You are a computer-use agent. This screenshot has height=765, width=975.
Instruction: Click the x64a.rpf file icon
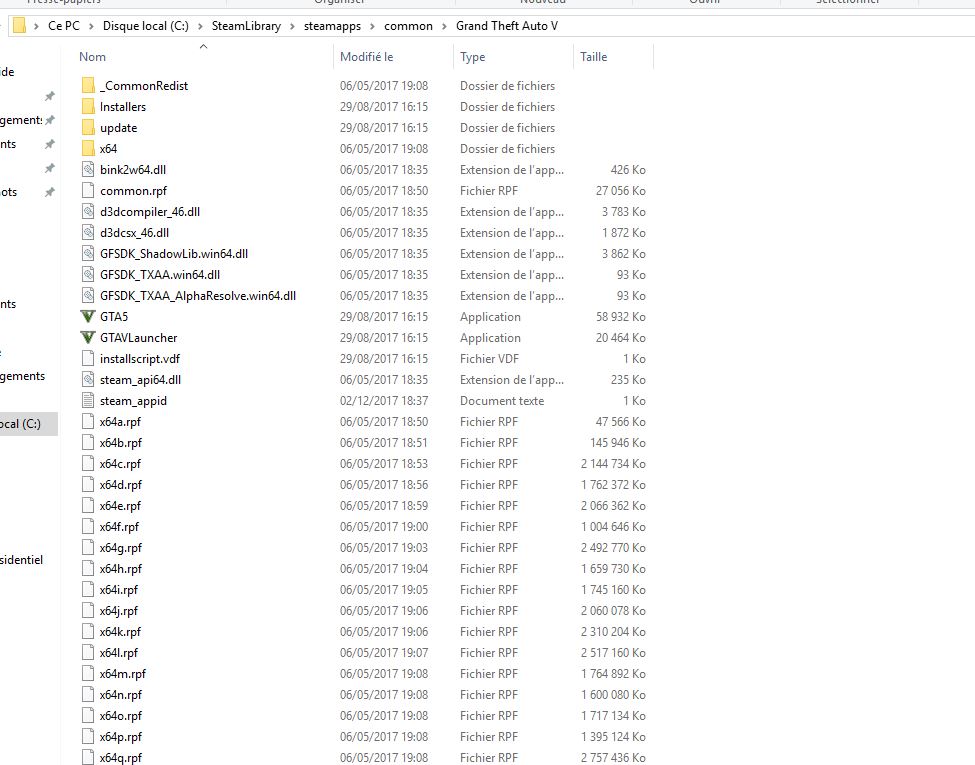(88, 422)
